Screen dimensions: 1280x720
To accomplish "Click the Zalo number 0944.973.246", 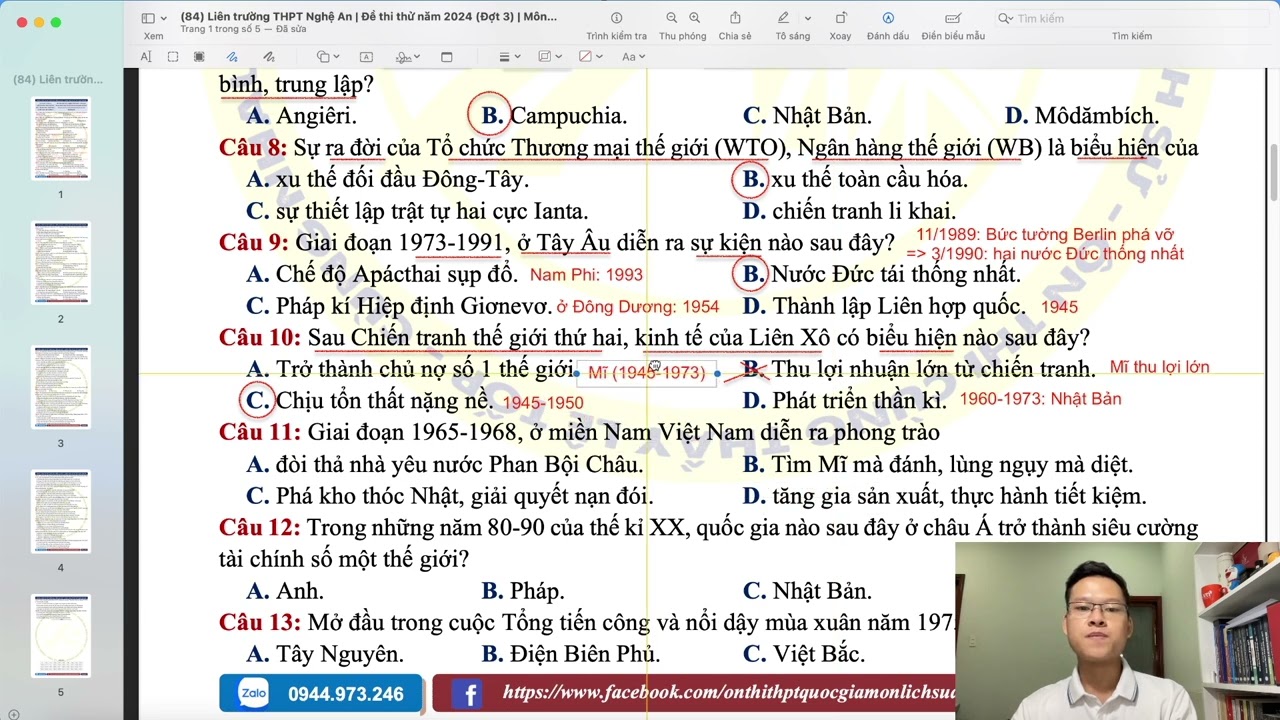I will pyautogui.click(x=346, y=694).
